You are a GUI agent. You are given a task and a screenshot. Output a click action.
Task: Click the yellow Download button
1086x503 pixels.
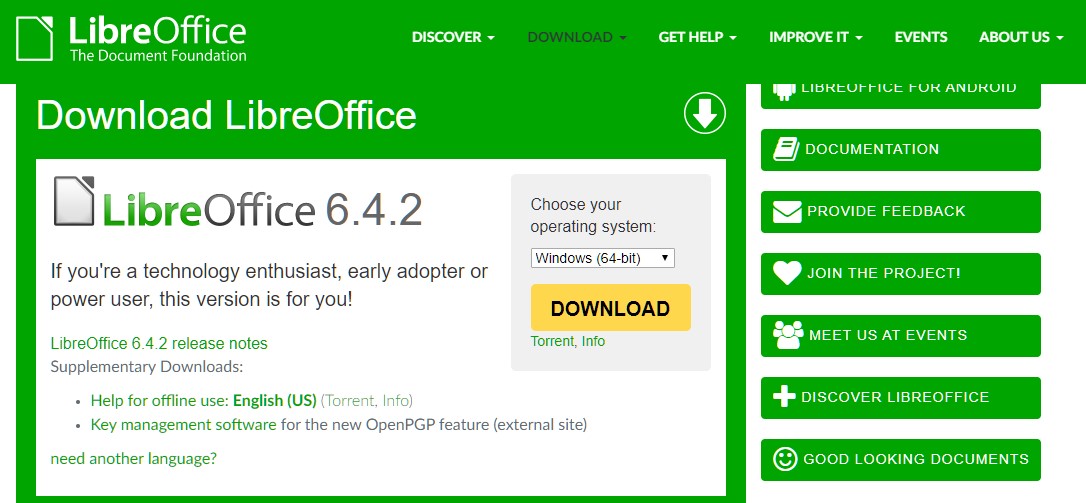(x=610, y=308)
